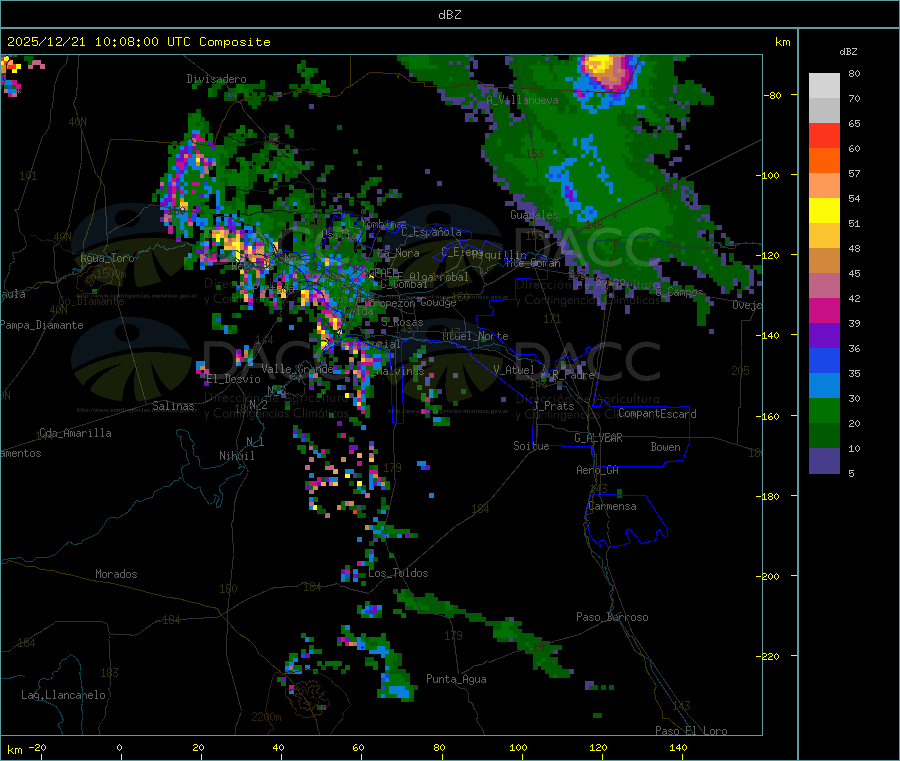Click the 'R_Padre' map label
The width and height of the screenshot is (900, 761).
(x=573, y=375)
